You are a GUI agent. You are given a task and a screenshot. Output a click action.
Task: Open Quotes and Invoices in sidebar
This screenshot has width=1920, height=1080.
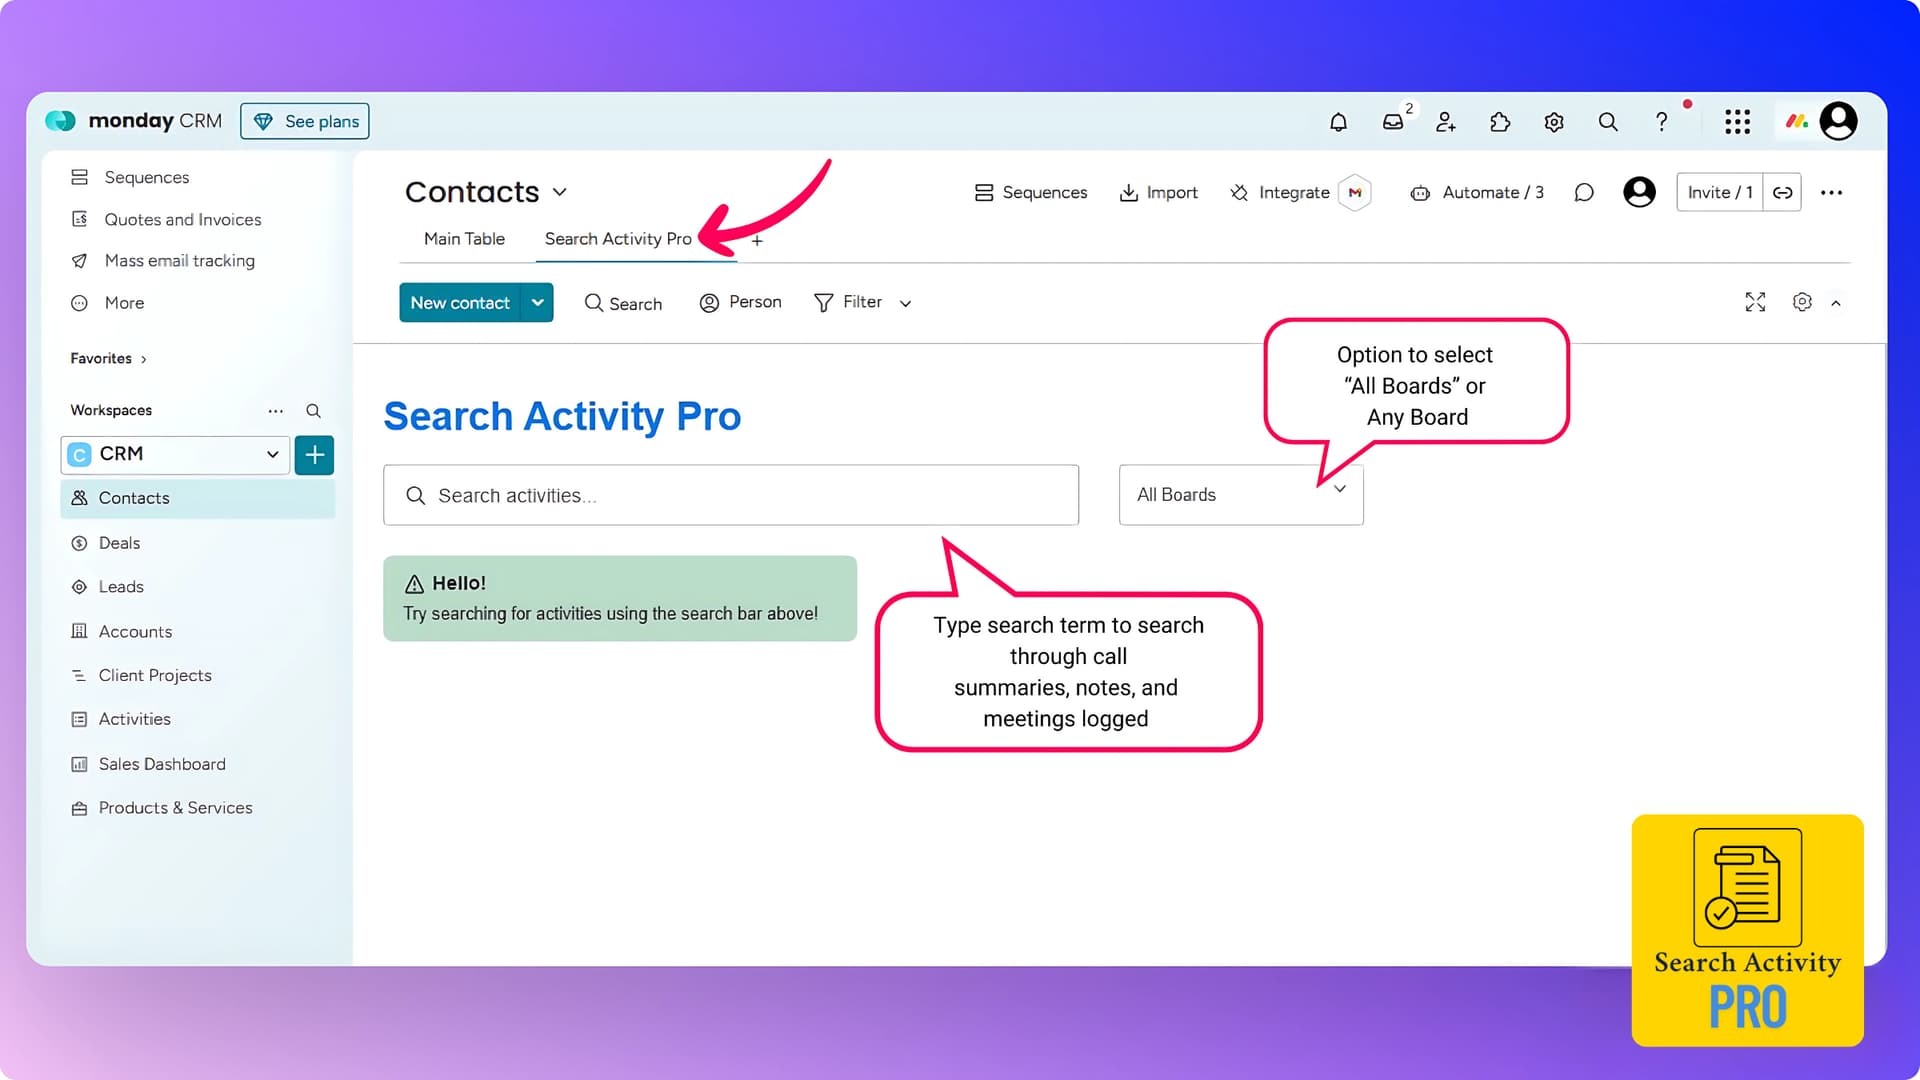(x=166, y=219)
